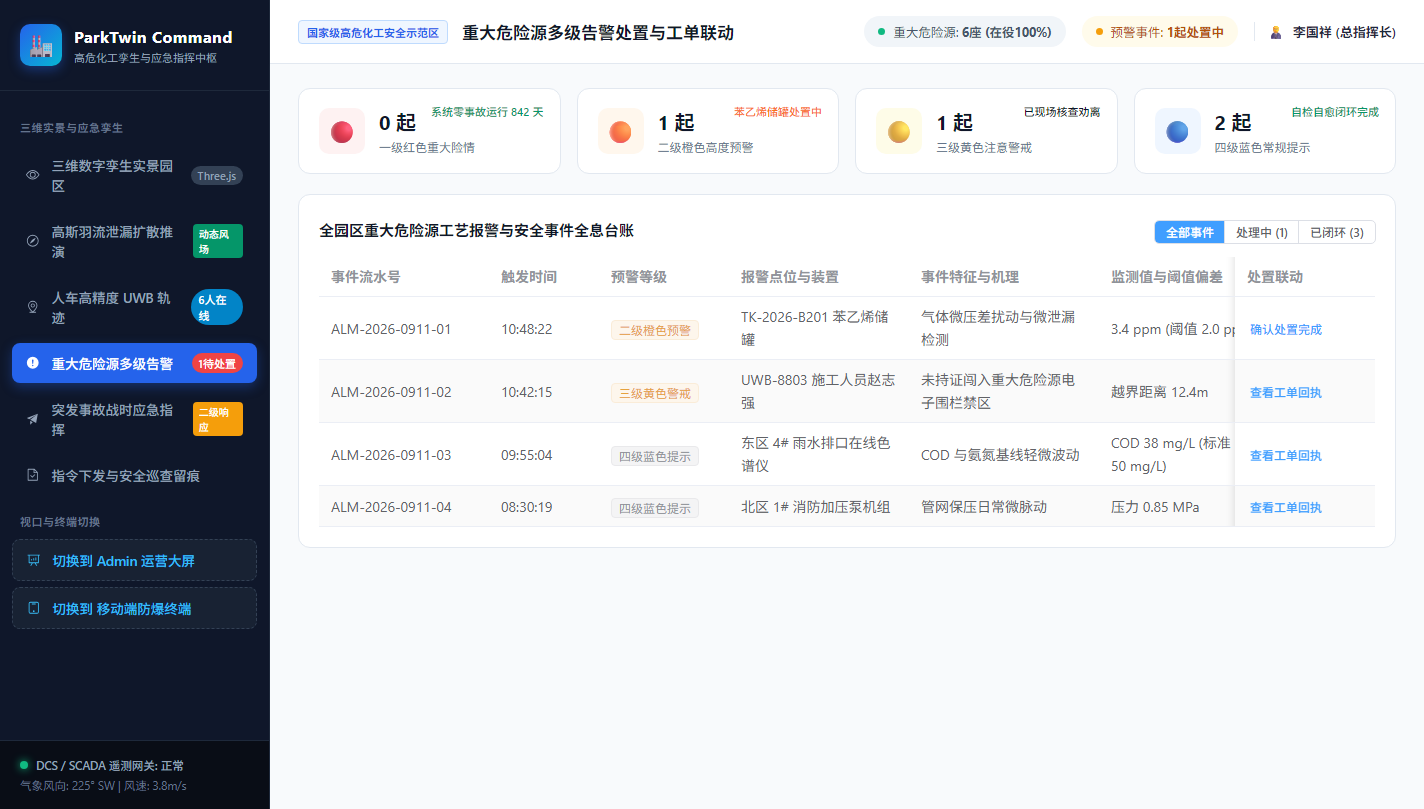Click the red sphere icon for 一级红色重大险情
Screen dimensions: 1424x809
click(x=342, y=131)
